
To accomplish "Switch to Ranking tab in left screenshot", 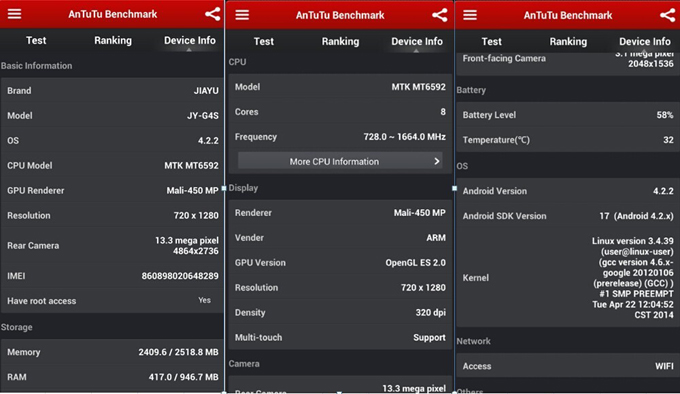I will [x=113, y=40].
